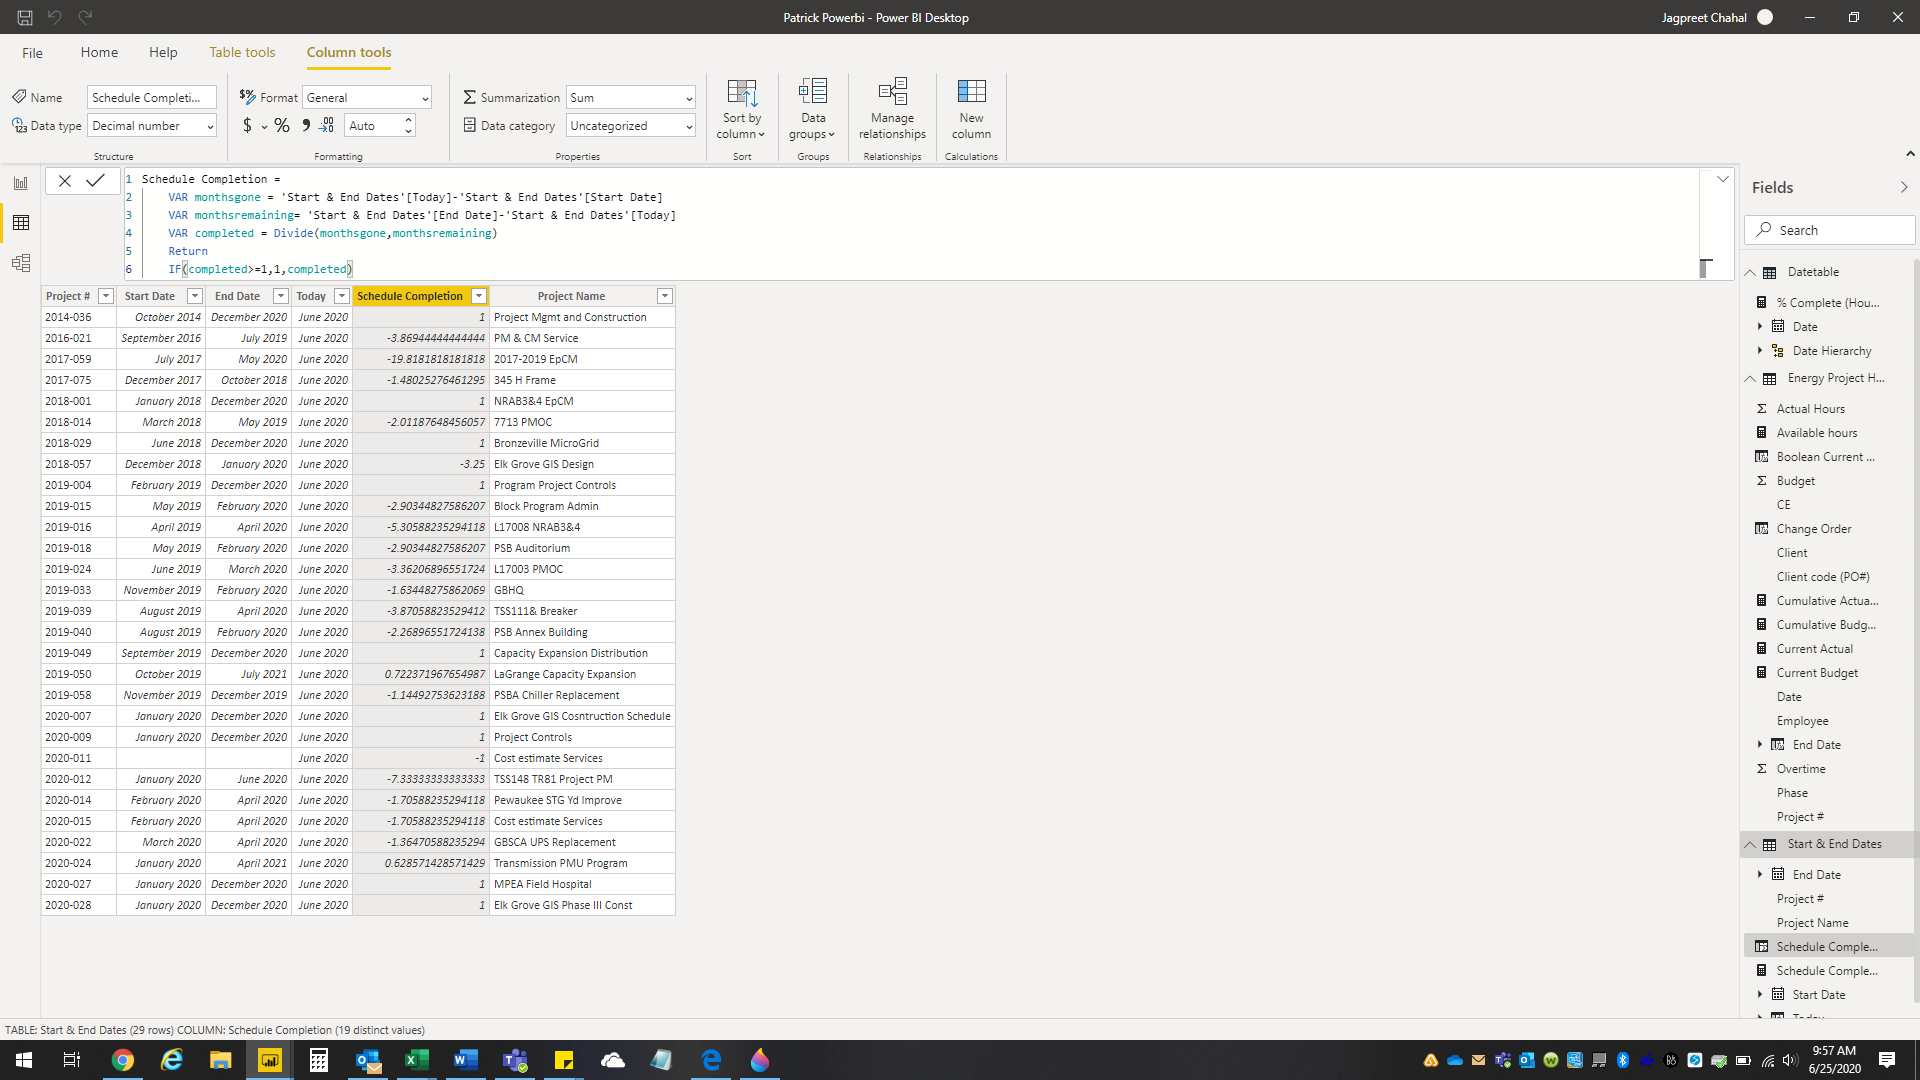Open Model view from the left sidebar
This screenshot has width=1920, height=1080.
tap(20, 263)
